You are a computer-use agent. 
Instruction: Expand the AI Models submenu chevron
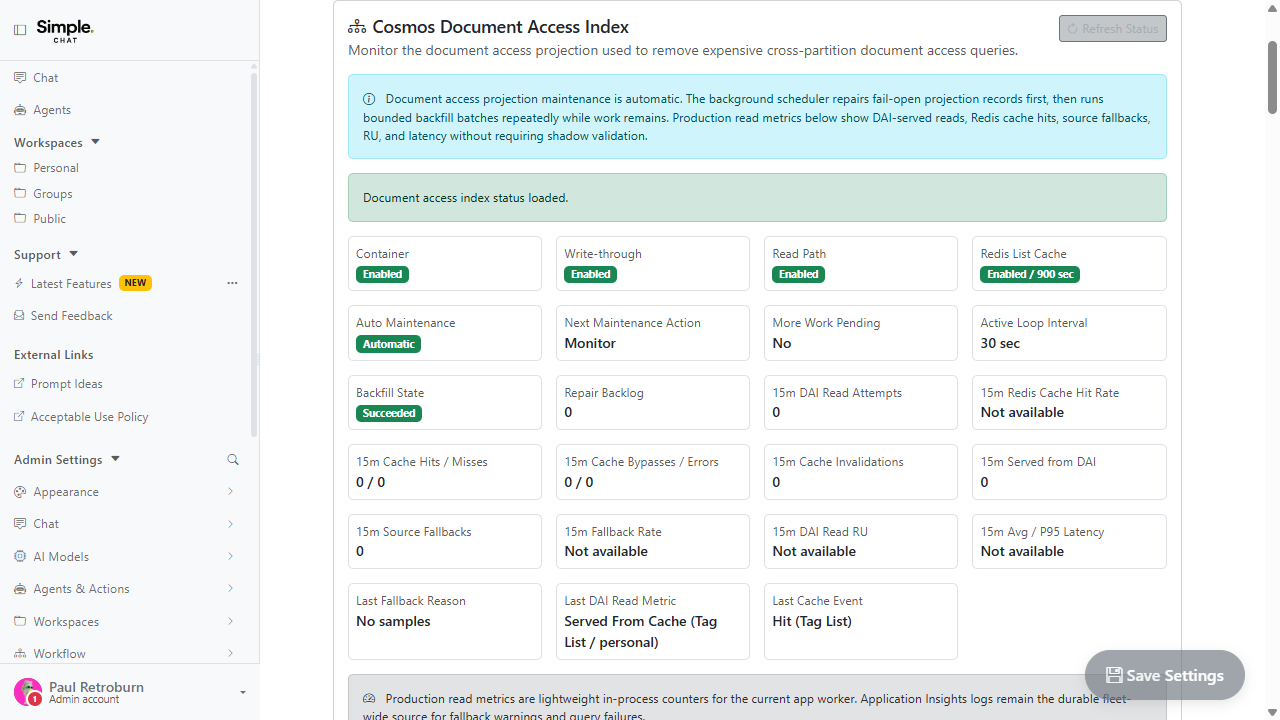click(230, 556)
